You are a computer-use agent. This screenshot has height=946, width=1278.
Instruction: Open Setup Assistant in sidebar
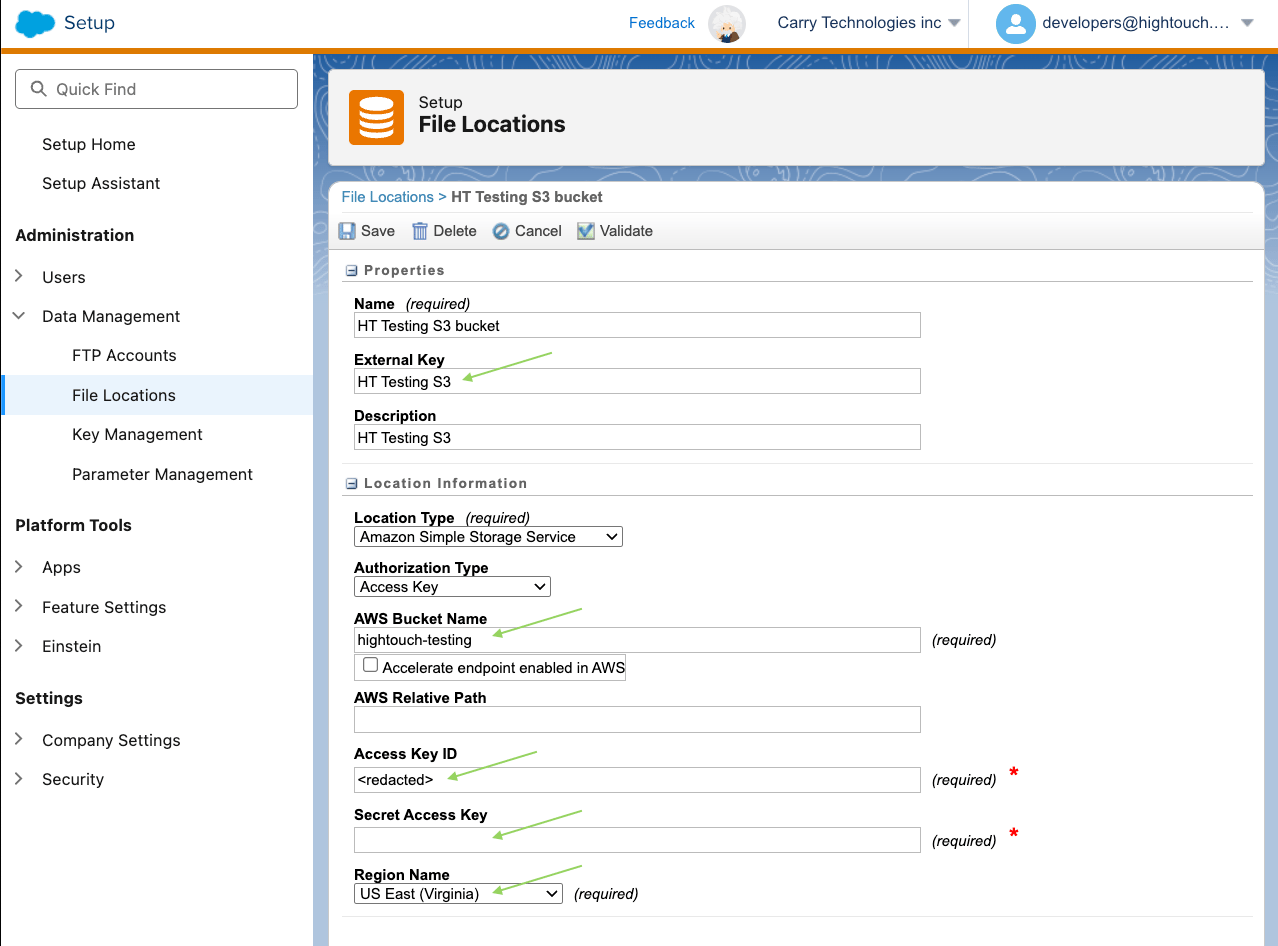click(101, 183)
